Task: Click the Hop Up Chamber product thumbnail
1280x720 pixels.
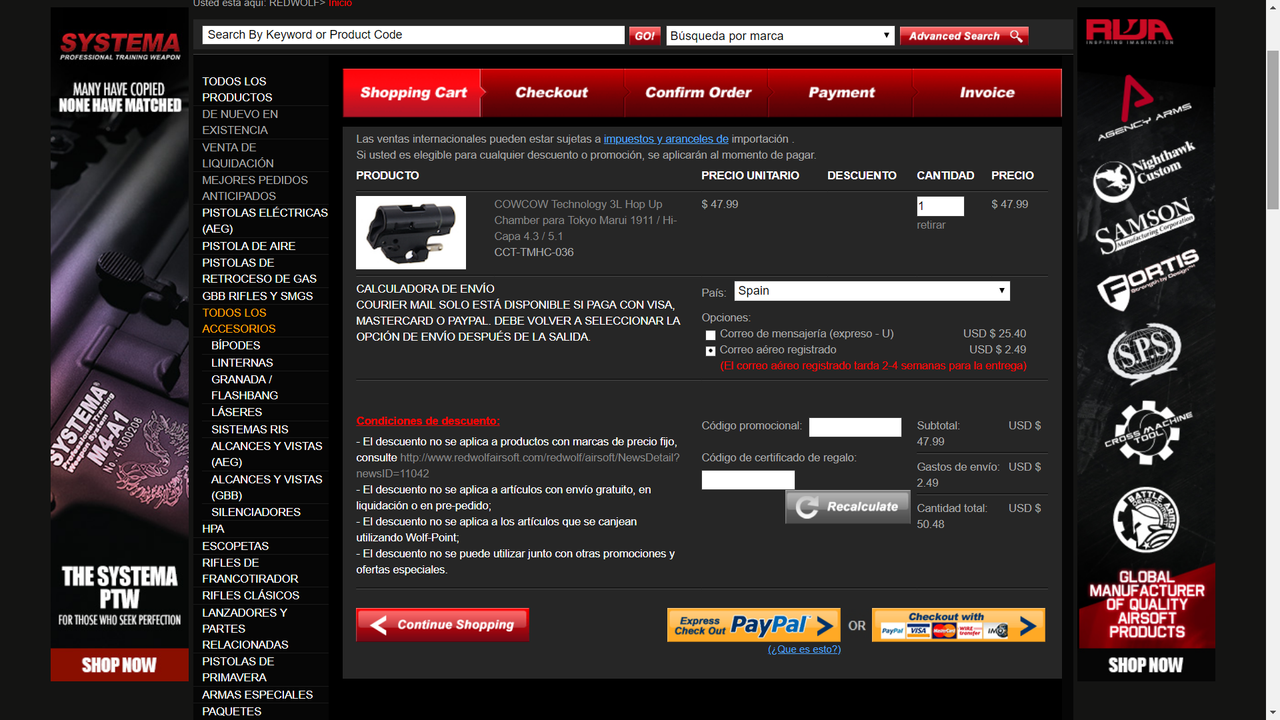Action: point(411,233)
